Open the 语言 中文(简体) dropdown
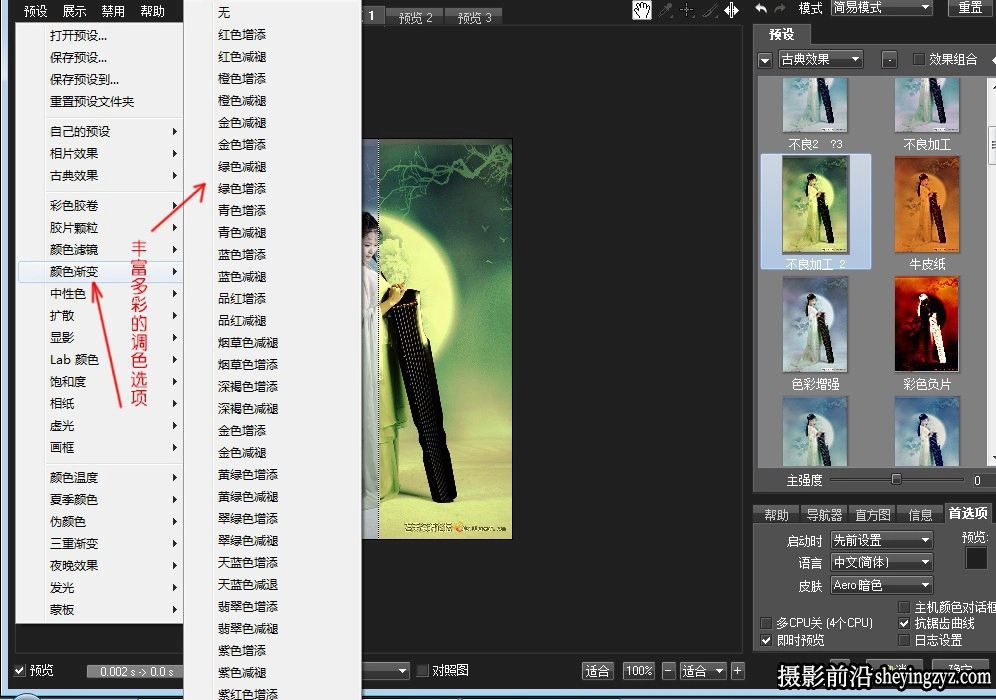996x700 pixels. tap(882, 563)
